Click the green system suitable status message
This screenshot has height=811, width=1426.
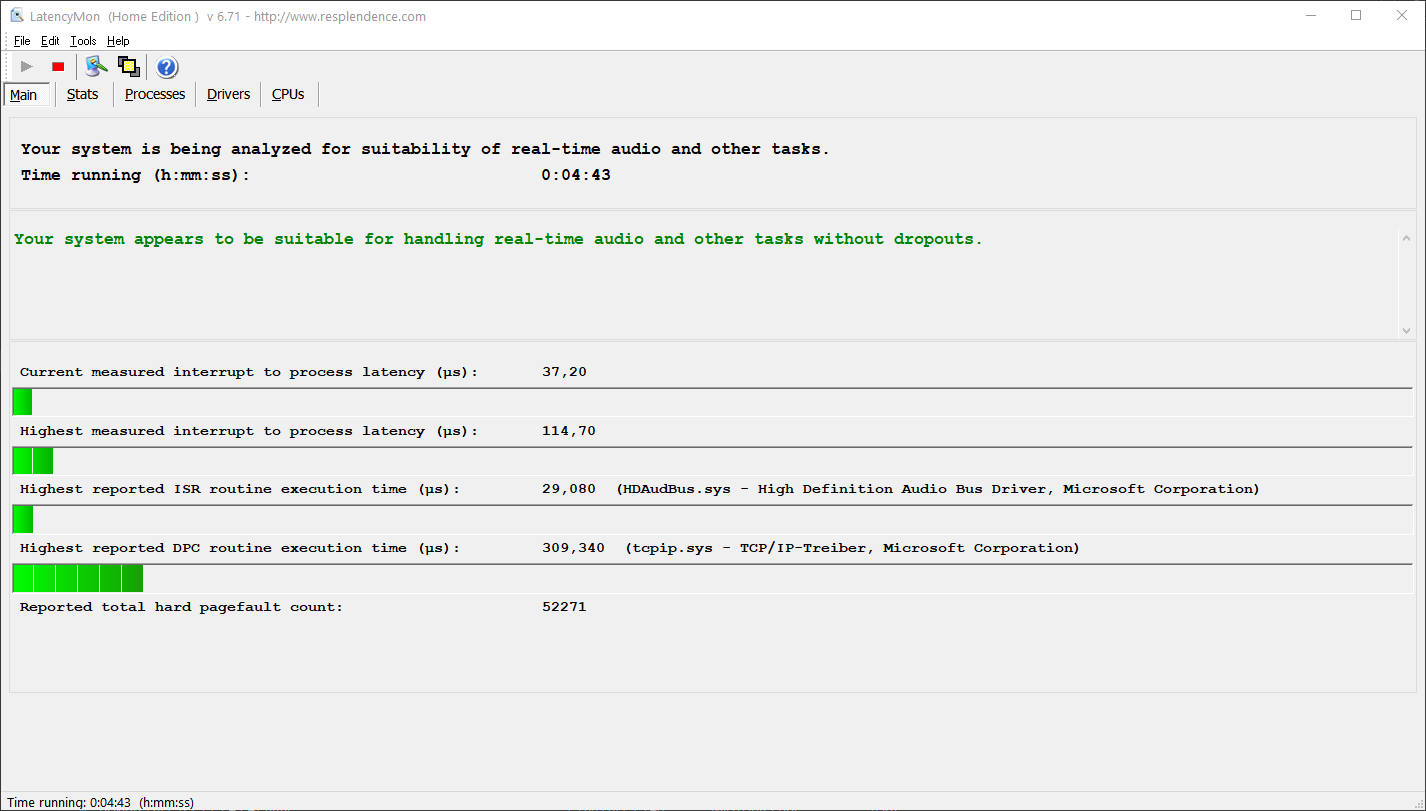click(x=498, y=239)
